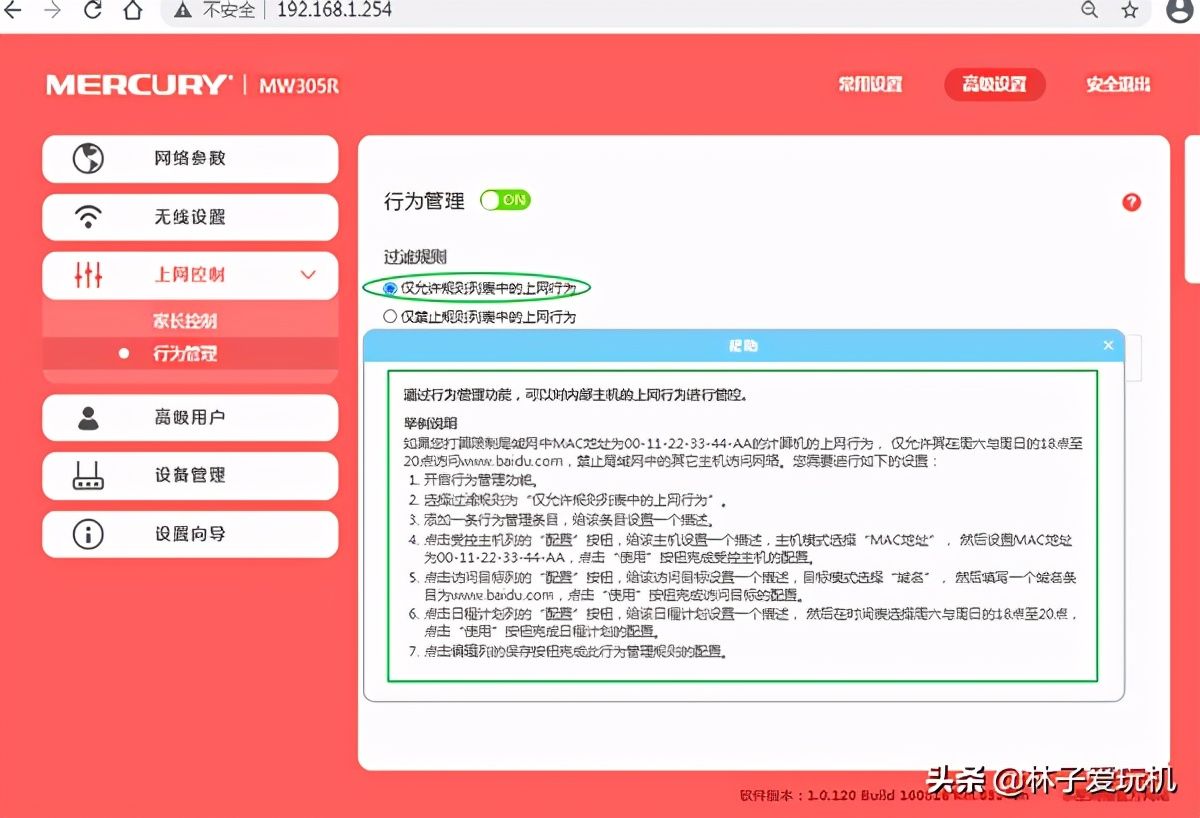Click the router icon for 设备管理
This screenshot has height=818, width=1200.
click(88, 475)
